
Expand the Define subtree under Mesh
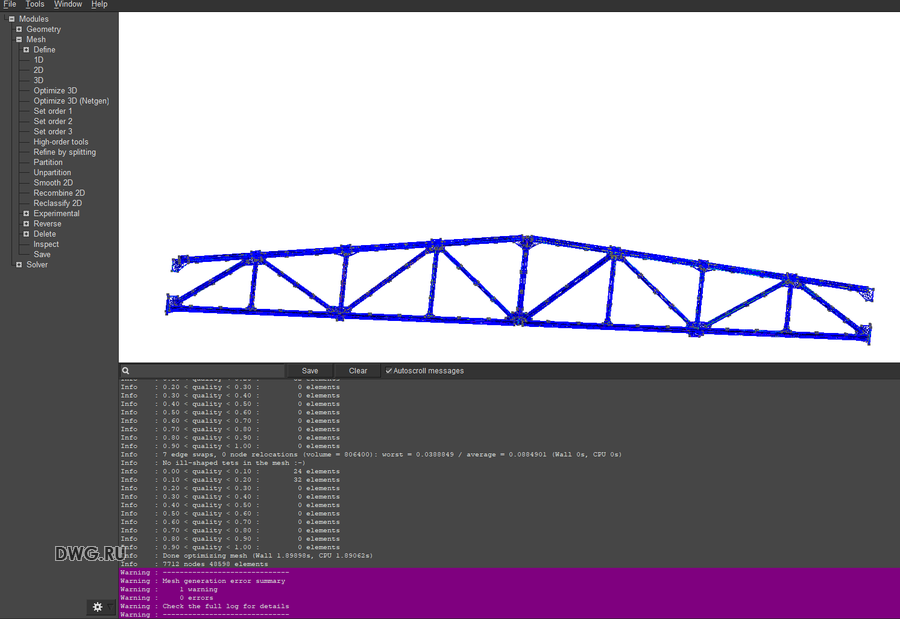[27, 50]
